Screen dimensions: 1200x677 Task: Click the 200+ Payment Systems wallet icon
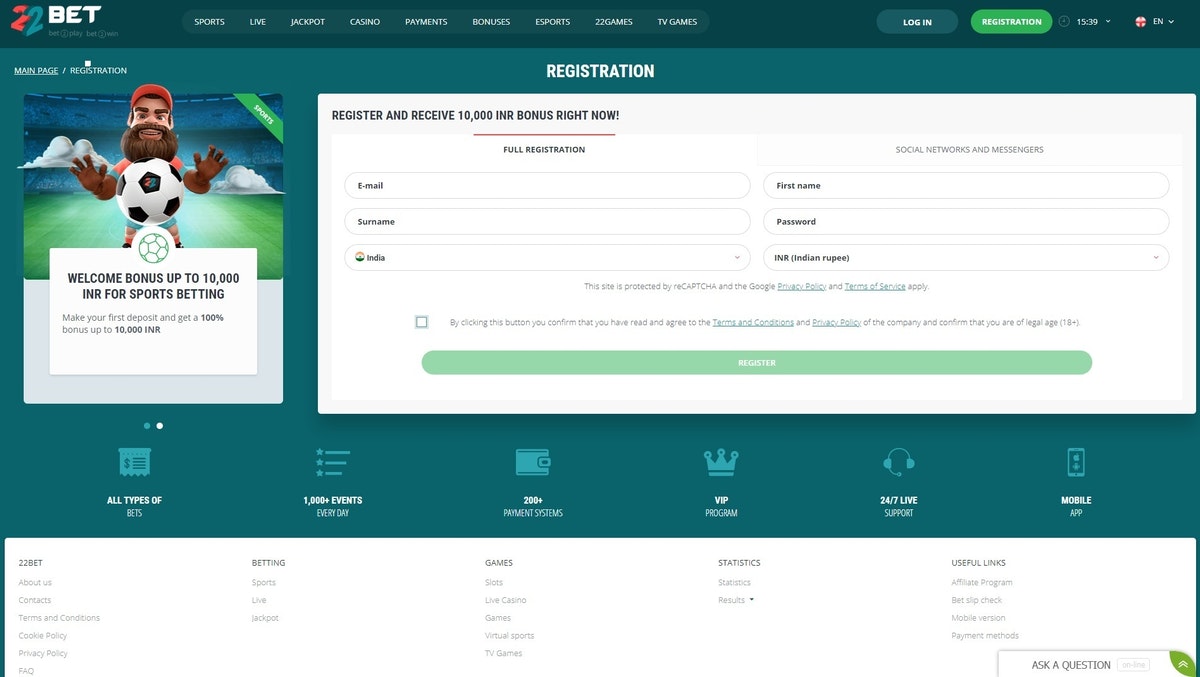tap(533, 462)
